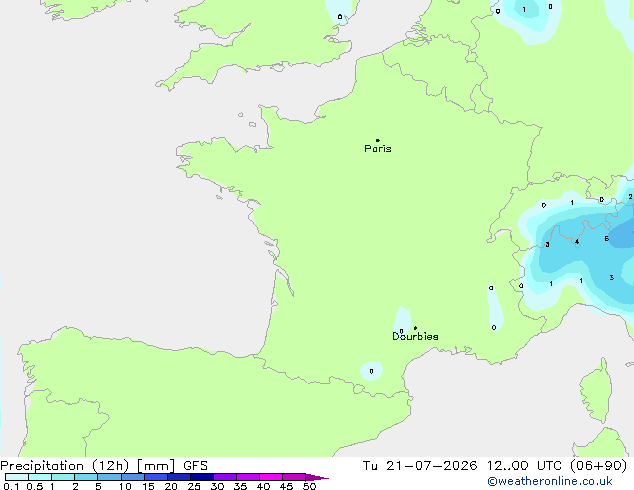634x490 pixels.
Task: Click the 'Precipitation (12h) [mm] GFS' title text
Action: pyautogui.click(x=104, y=466)
